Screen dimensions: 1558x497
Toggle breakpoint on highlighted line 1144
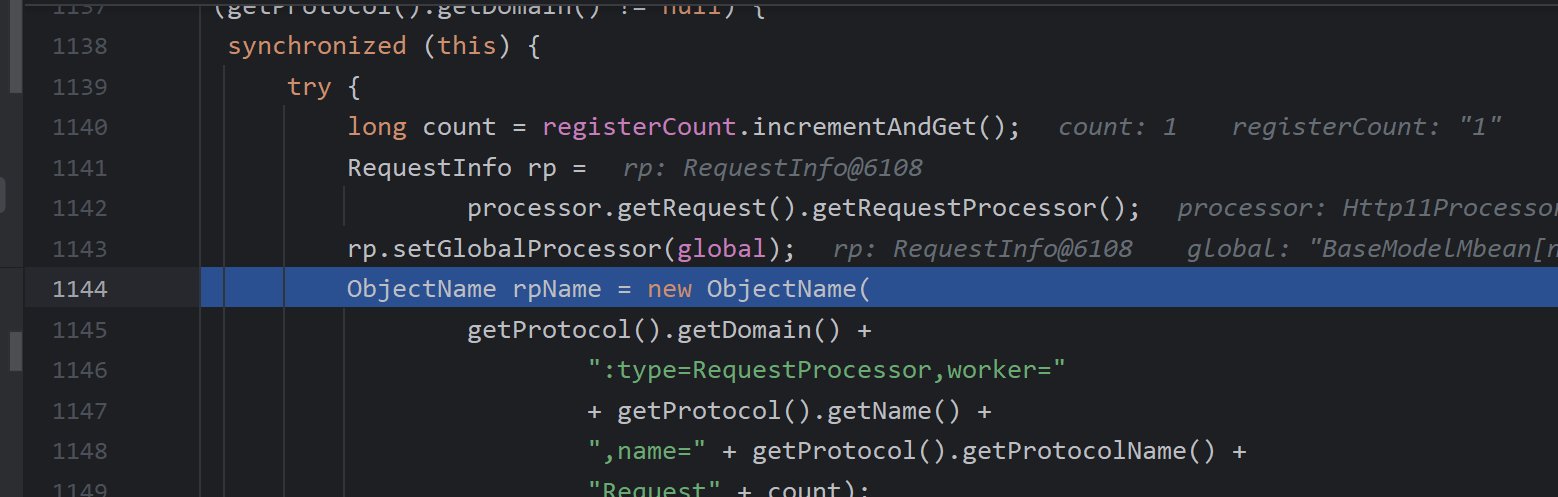click(79, 289)
